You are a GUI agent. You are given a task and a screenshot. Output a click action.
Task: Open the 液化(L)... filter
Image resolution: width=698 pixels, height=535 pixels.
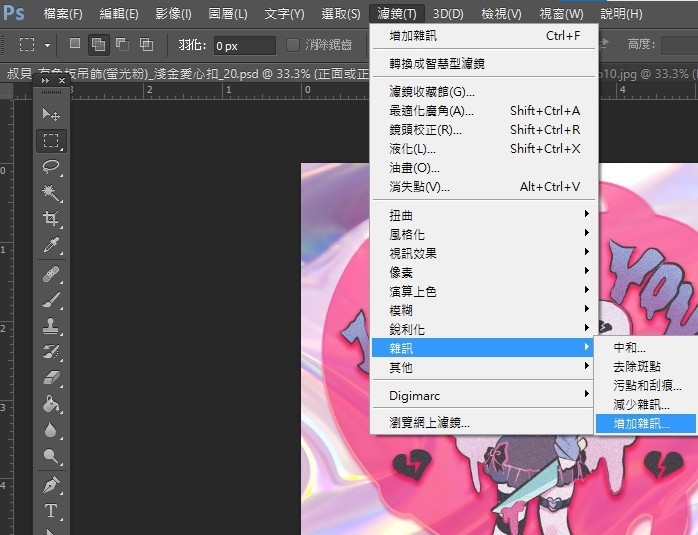coord(484,149)
